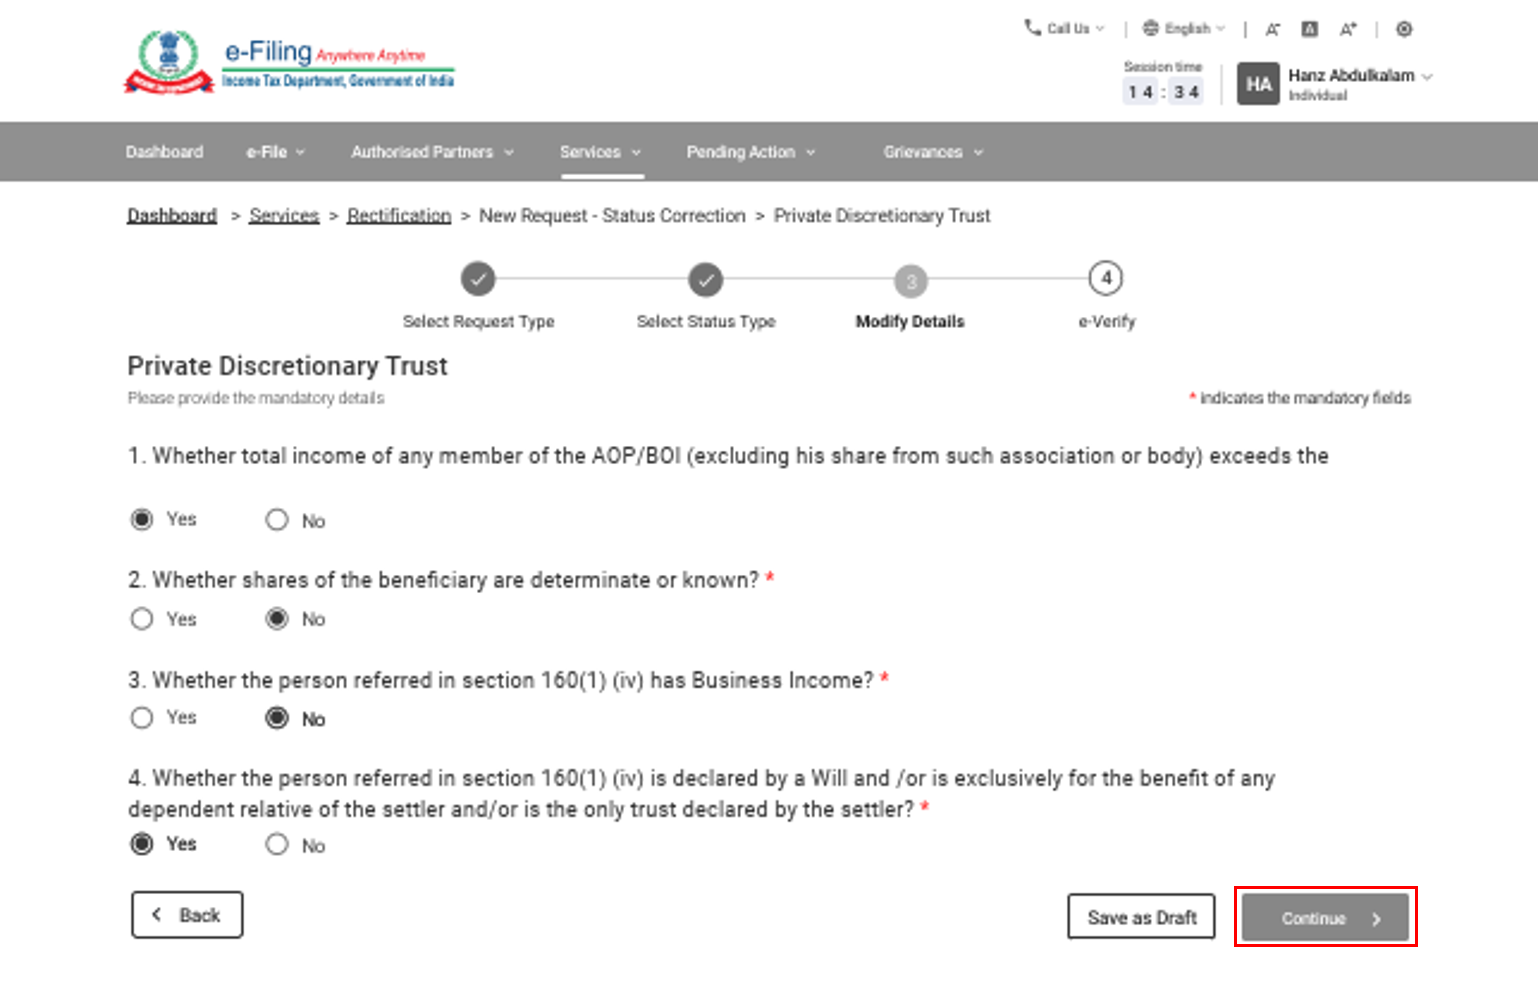Go to Rectification breadcrumb link
This screenshot has height=984, width=1538.
(399, 216)
